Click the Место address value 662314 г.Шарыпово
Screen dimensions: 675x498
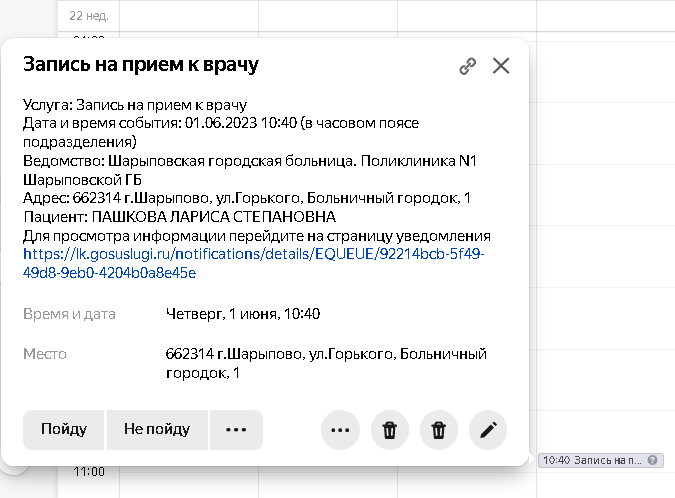click(x=326, y=363)
